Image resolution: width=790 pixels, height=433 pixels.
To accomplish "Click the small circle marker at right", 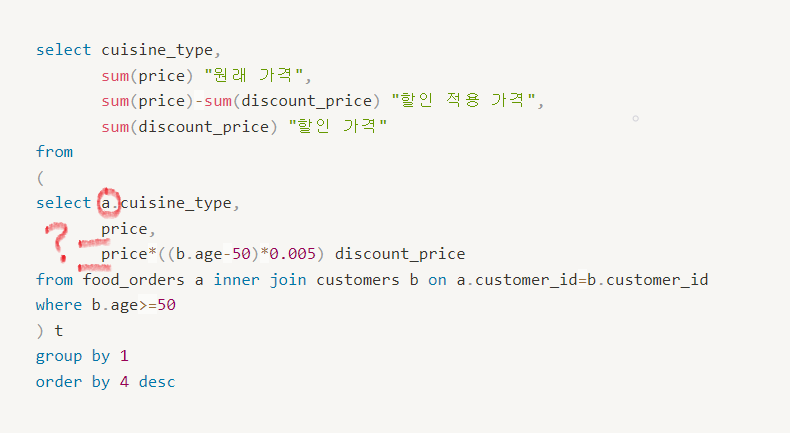I will point(635,118).
